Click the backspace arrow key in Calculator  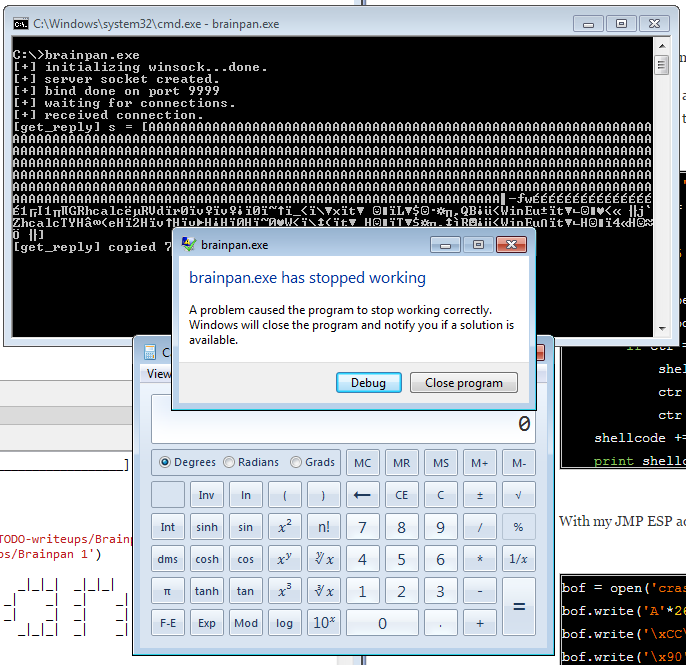pos(362,495)
